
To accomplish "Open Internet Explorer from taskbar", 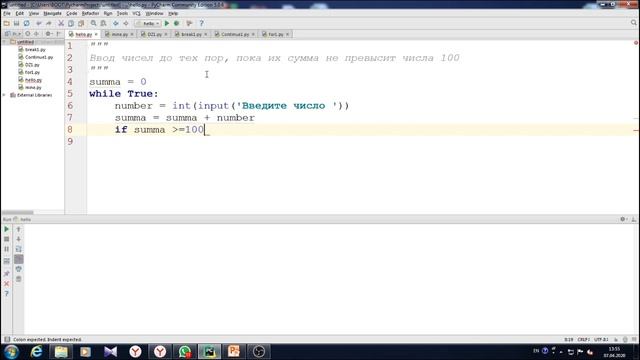I will pyautogui.click(x=36, y=351).
